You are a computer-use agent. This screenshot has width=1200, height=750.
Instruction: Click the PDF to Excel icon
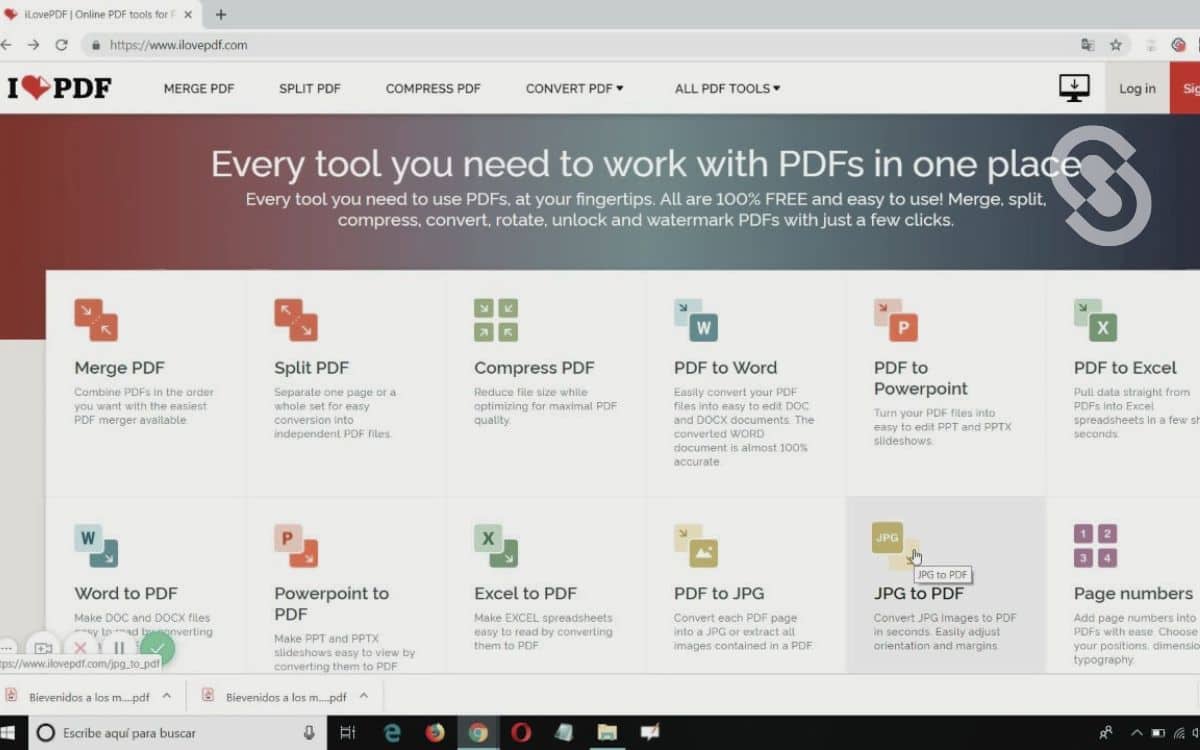tap(1095, 320)
